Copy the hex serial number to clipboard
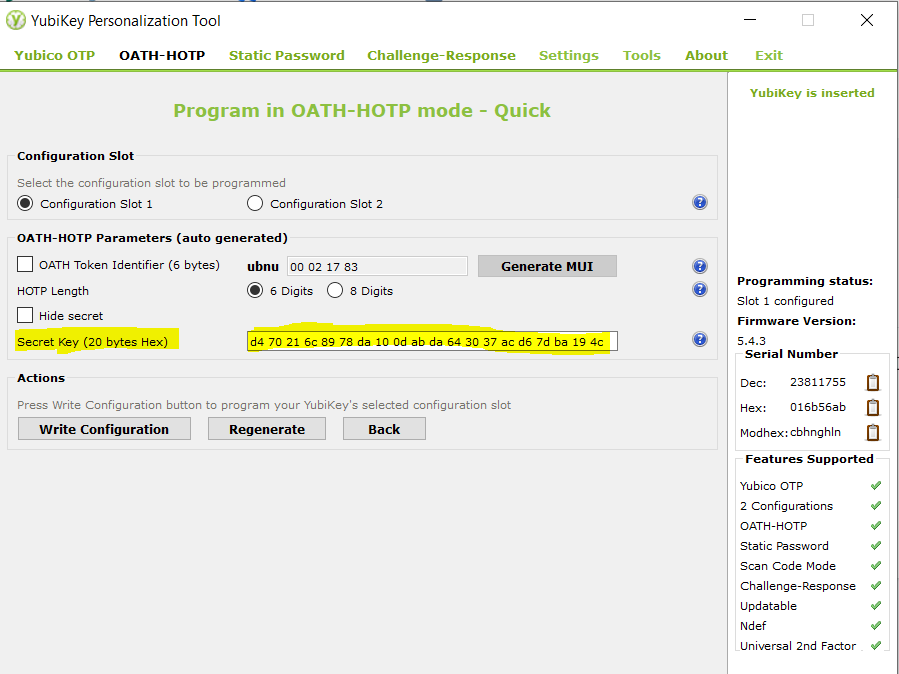The height and width of the screenshot is (674, 899). point(874,407)
